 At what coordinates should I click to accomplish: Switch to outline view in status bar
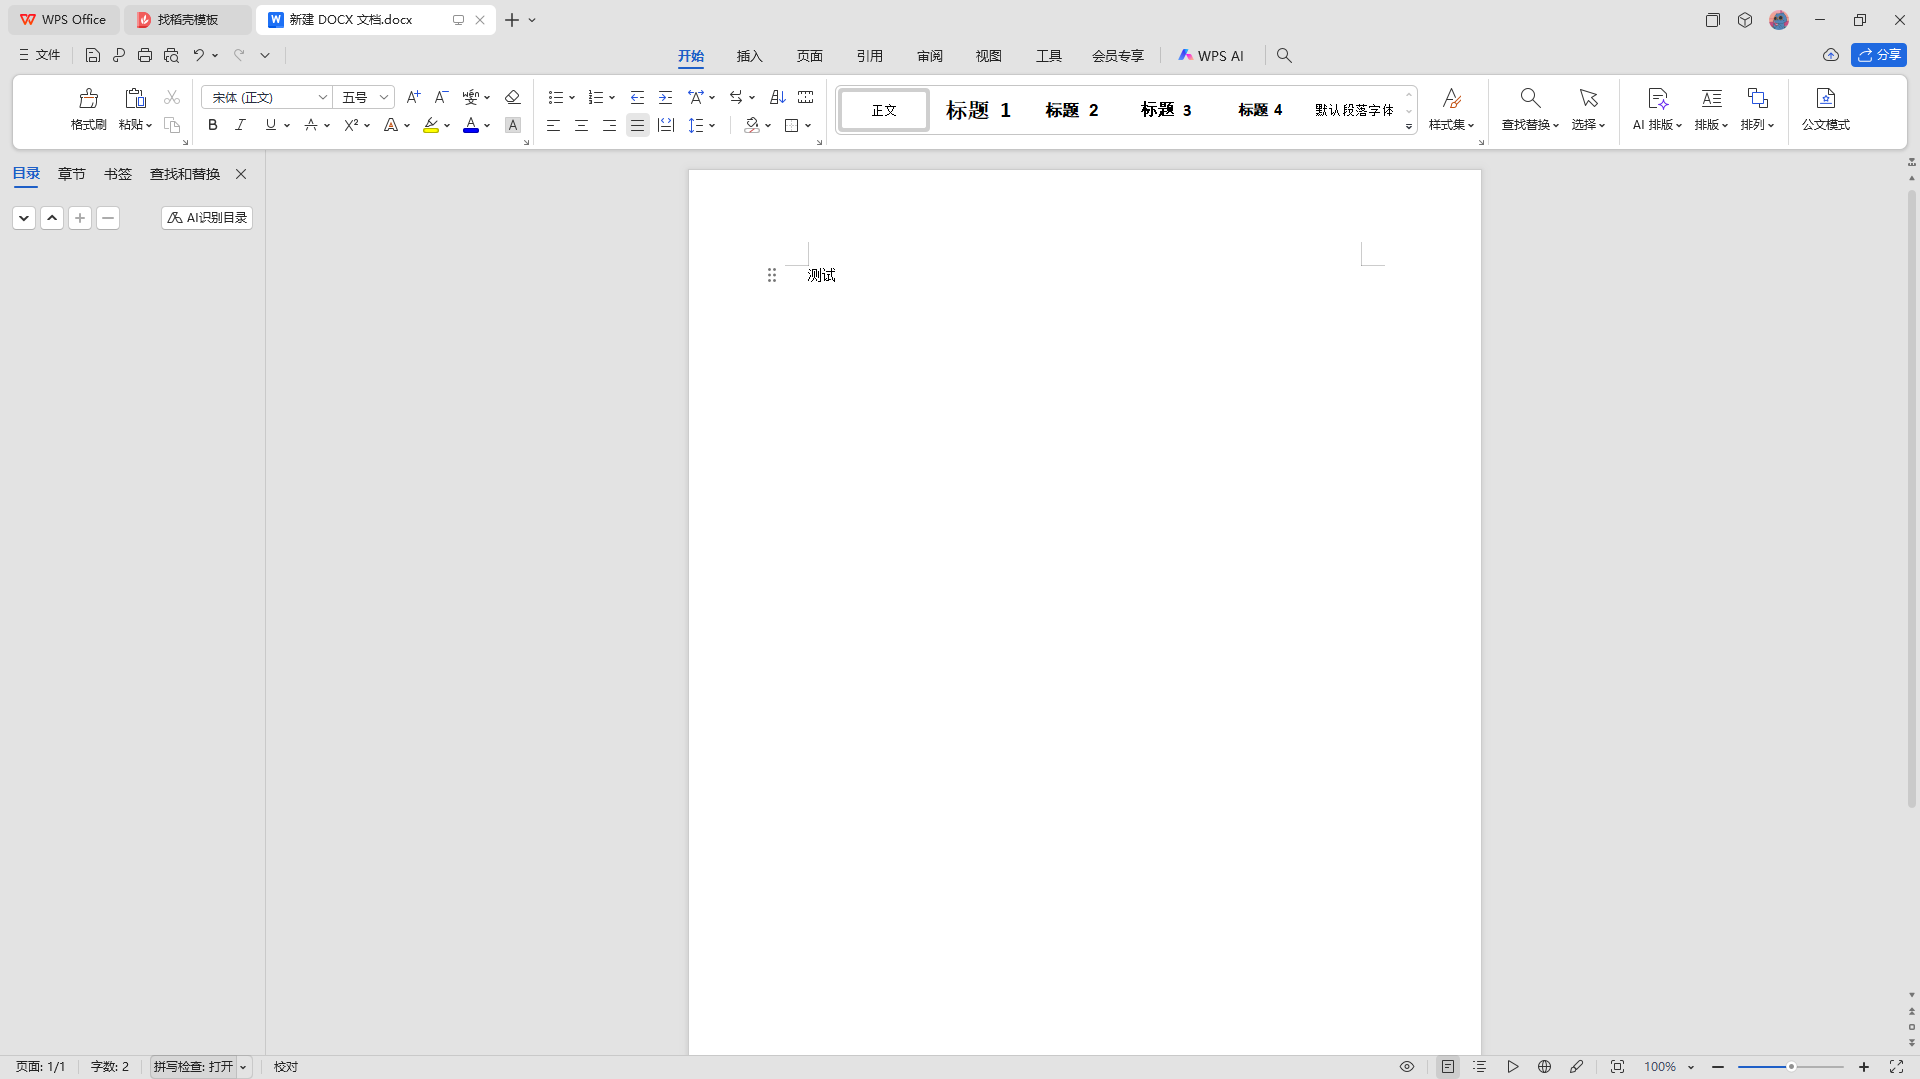point(1480,1067)
